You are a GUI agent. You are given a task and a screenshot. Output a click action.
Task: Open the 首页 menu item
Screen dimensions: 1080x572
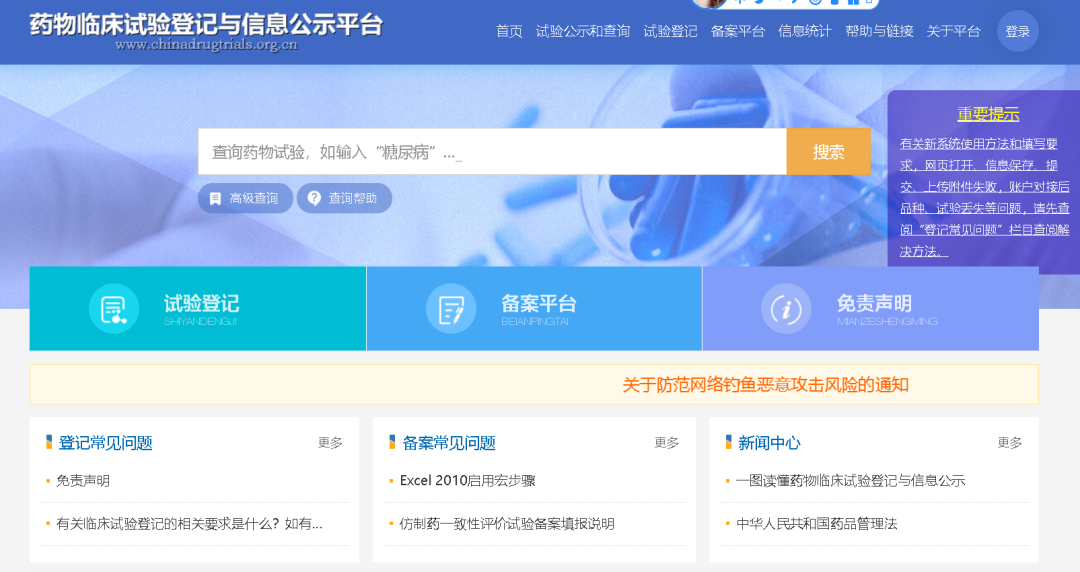coord(509,31)
